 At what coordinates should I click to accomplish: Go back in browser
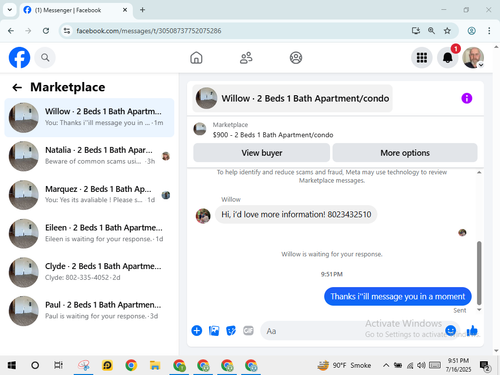click(x=11, y=31)
